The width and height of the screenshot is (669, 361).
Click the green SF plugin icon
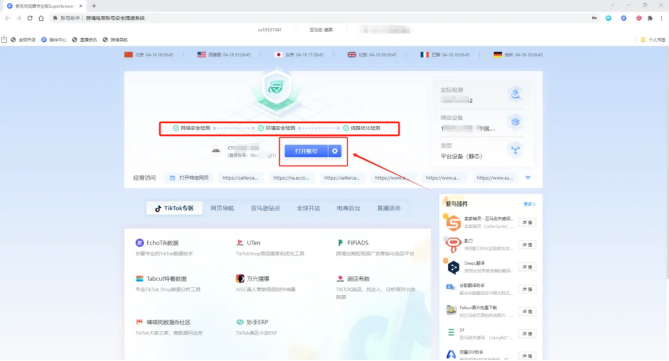pyautogui.click(x=451, y=333)
